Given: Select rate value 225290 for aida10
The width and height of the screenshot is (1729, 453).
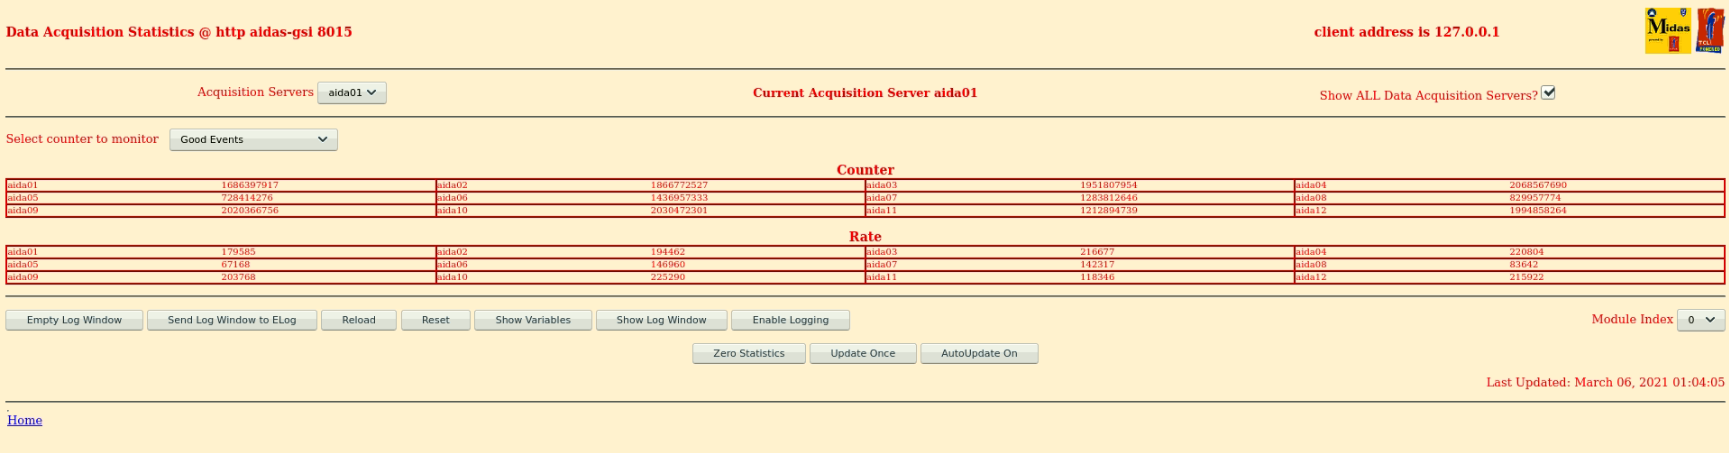Looking at the screenshot, I should click(x=668, y=277).
